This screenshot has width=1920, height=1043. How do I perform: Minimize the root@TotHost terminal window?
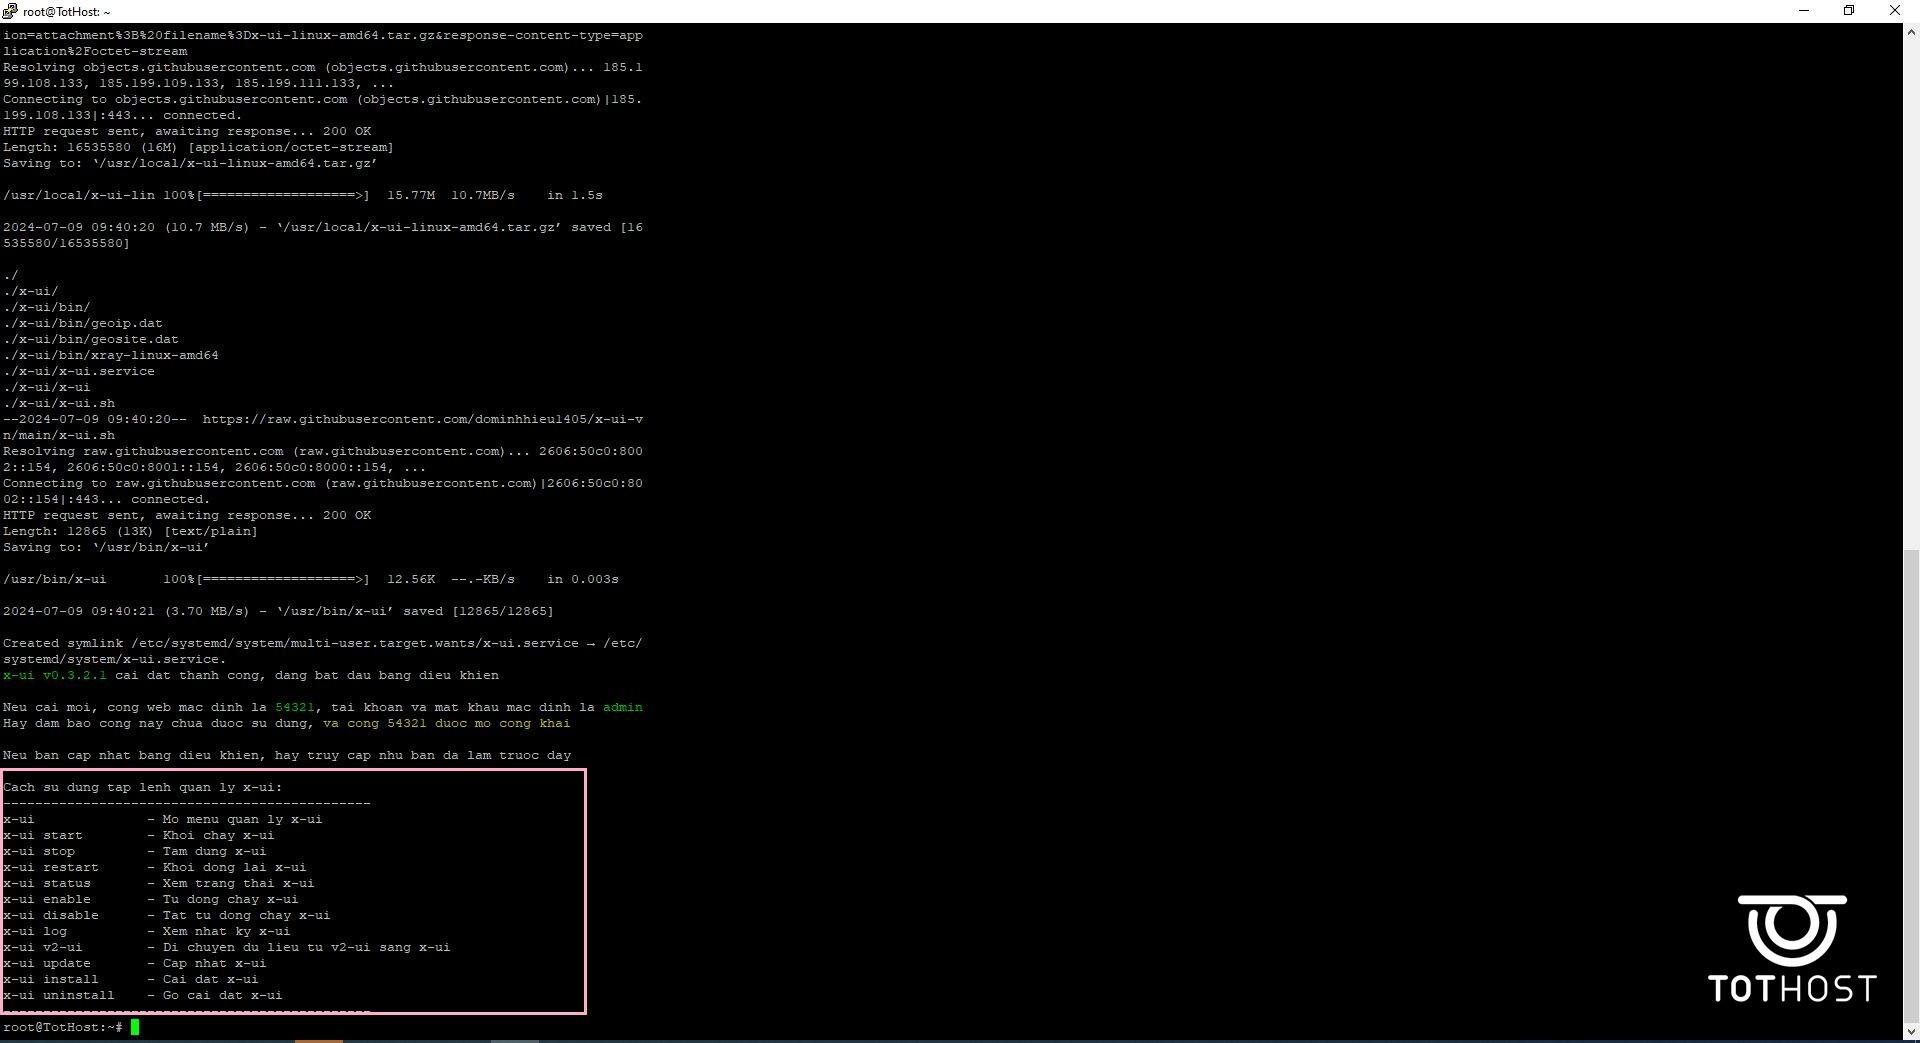1804,11
